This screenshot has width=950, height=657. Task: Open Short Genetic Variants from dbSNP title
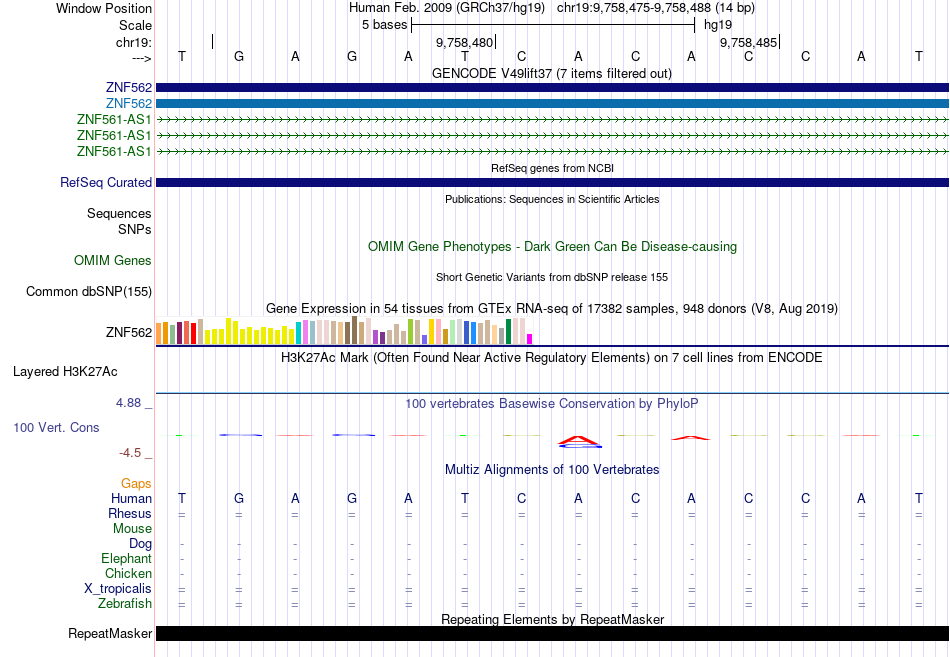click(x=552, y=277)
